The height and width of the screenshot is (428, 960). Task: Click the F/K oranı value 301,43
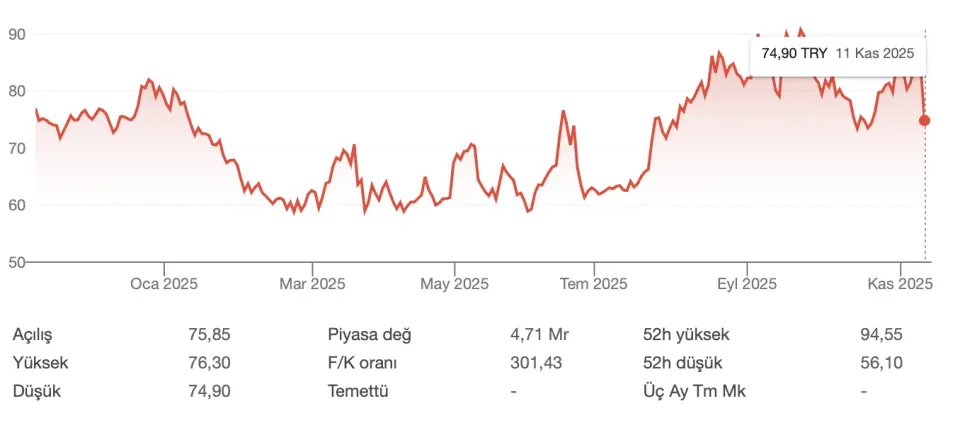[x=536, y=363]
